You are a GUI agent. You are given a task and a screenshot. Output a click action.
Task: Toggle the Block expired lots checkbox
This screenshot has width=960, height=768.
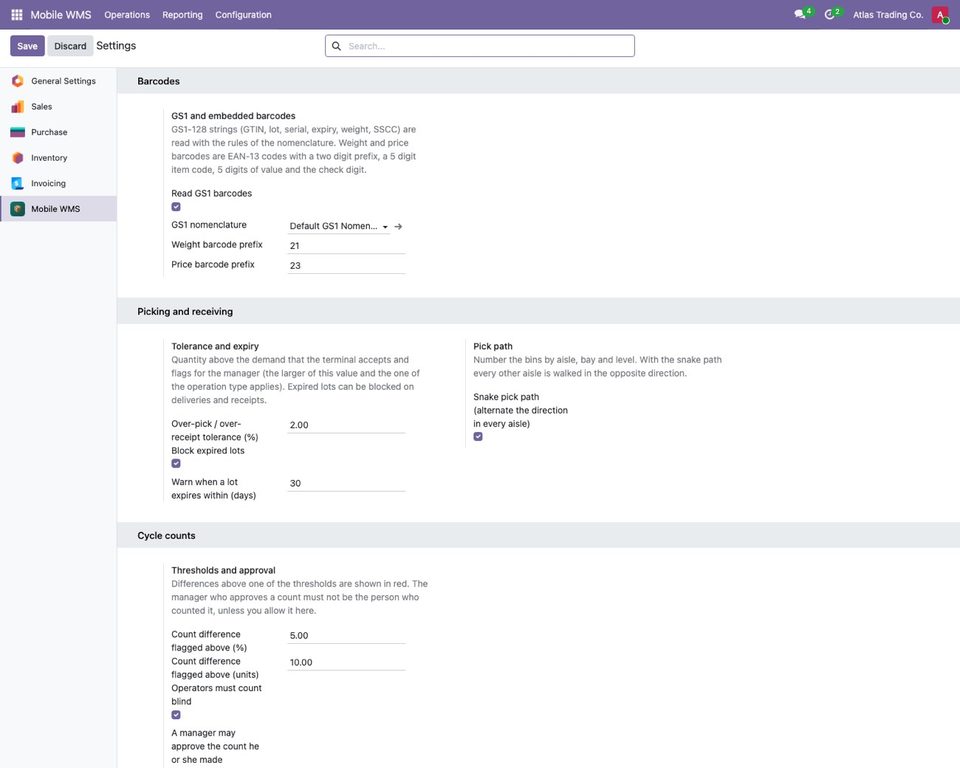176,464
